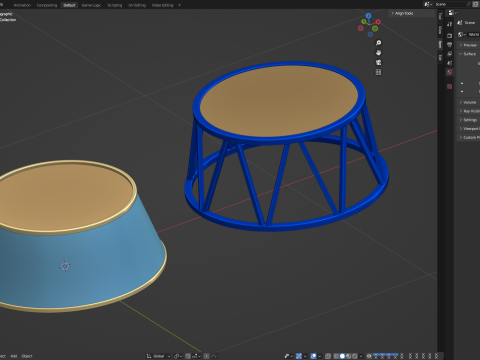The height and width of the screenshot is (360, 480).
Task: Click the Scene name field in top bar
Action: click(450, 4)
